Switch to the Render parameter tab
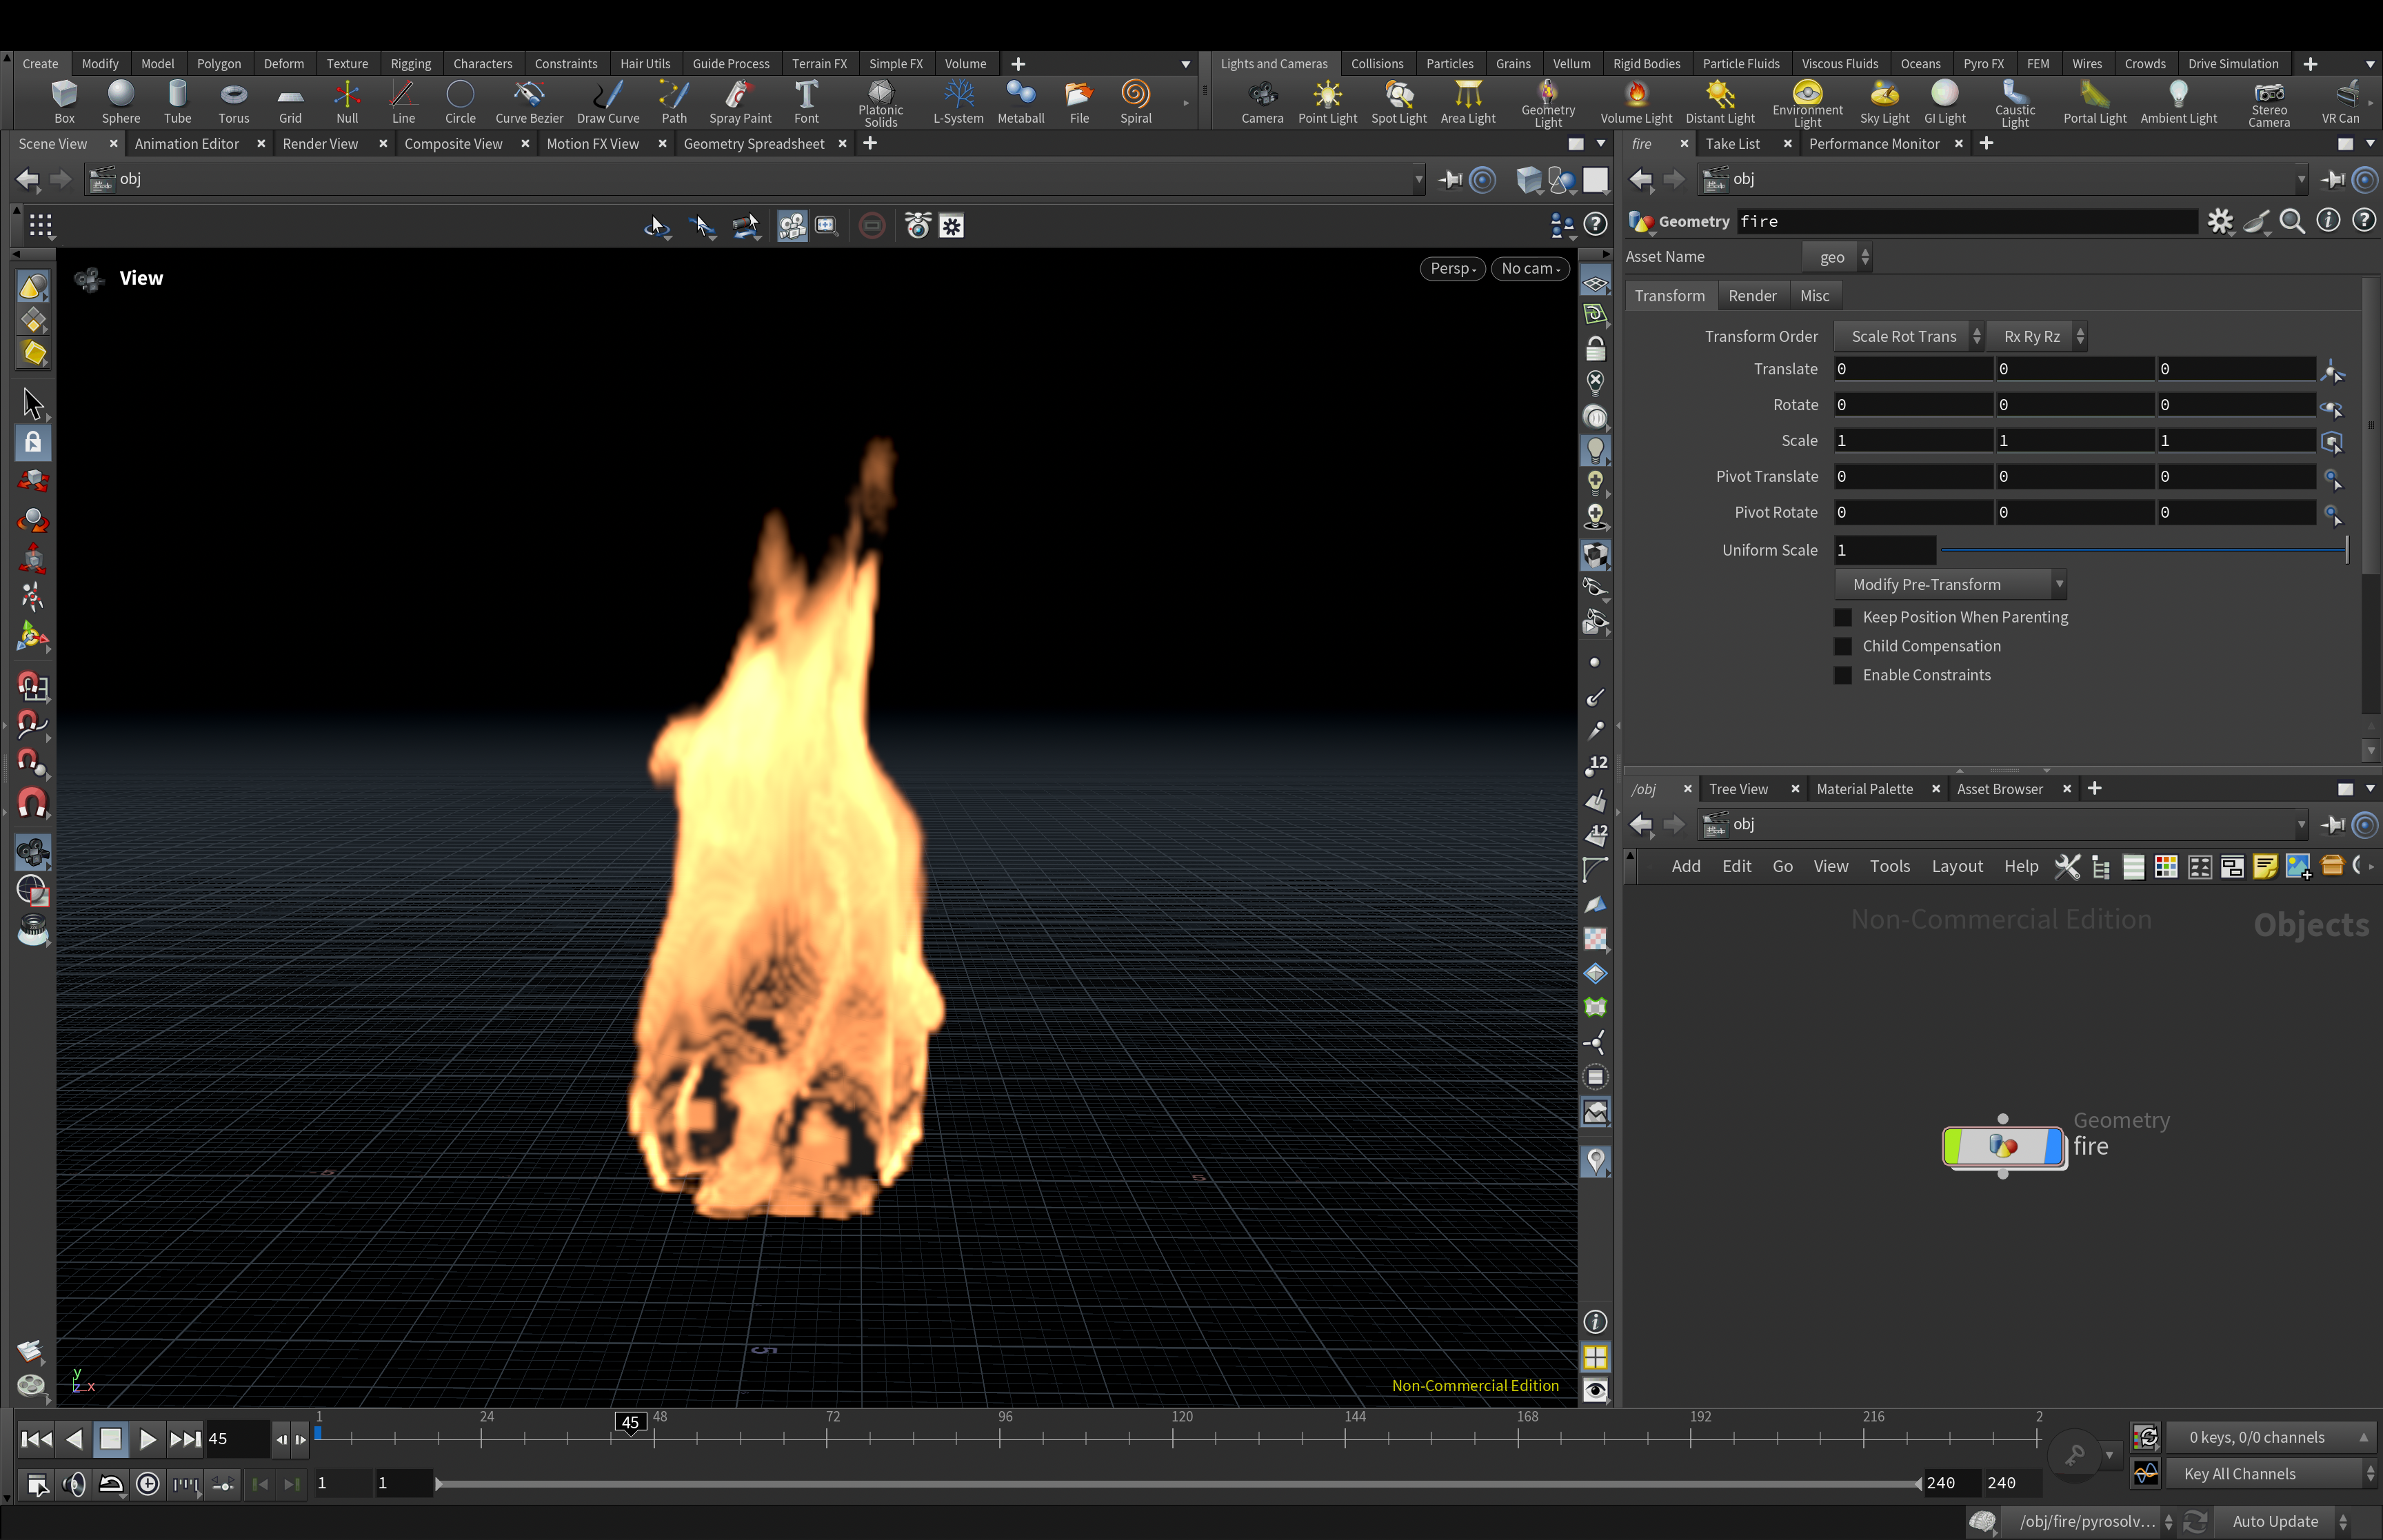This screenshot has width=2383, height=1540. click(1751, 295)
